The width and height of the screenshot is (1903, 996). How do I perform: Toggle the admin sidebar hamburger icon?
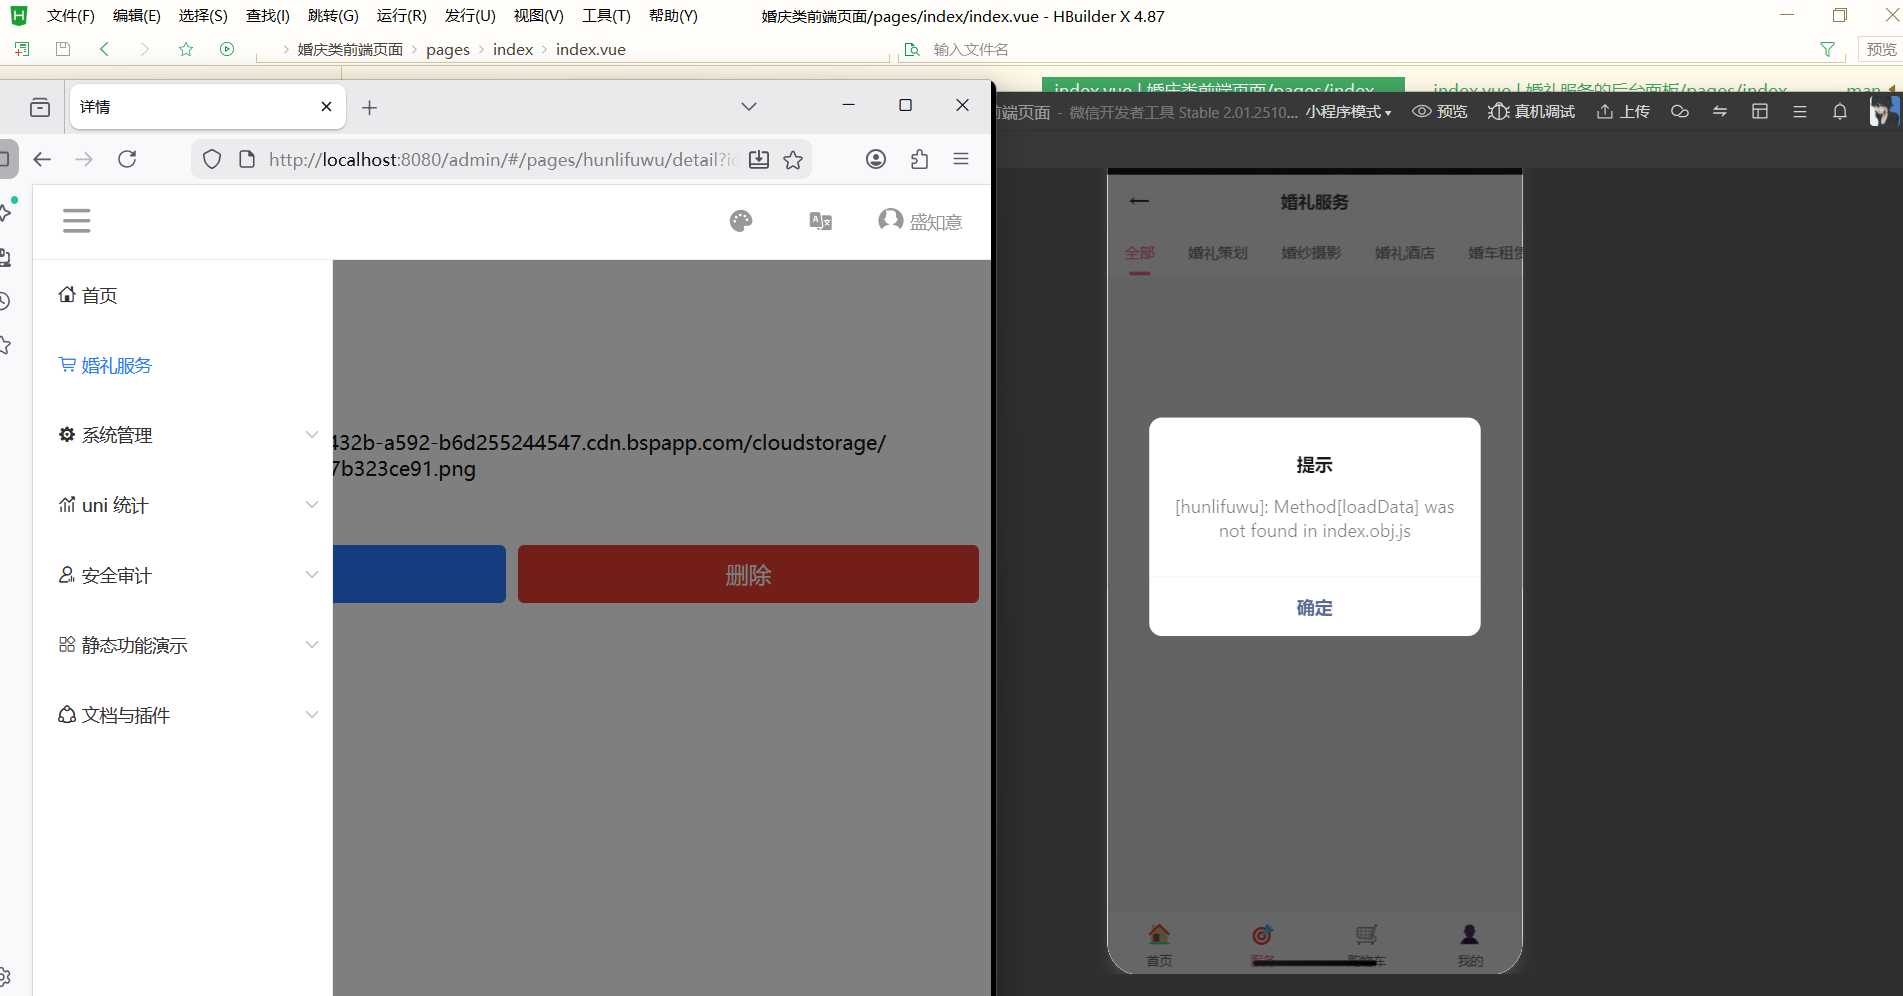pyautogui.click(x=77, y=221)
